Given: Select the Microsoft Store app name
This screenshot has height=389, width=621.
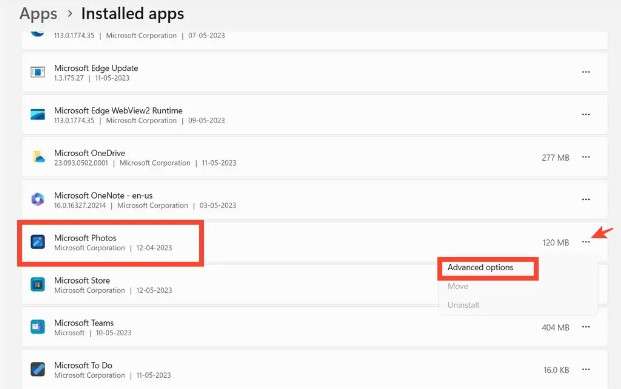Looking at the screenshot, I should pos(82,280).
